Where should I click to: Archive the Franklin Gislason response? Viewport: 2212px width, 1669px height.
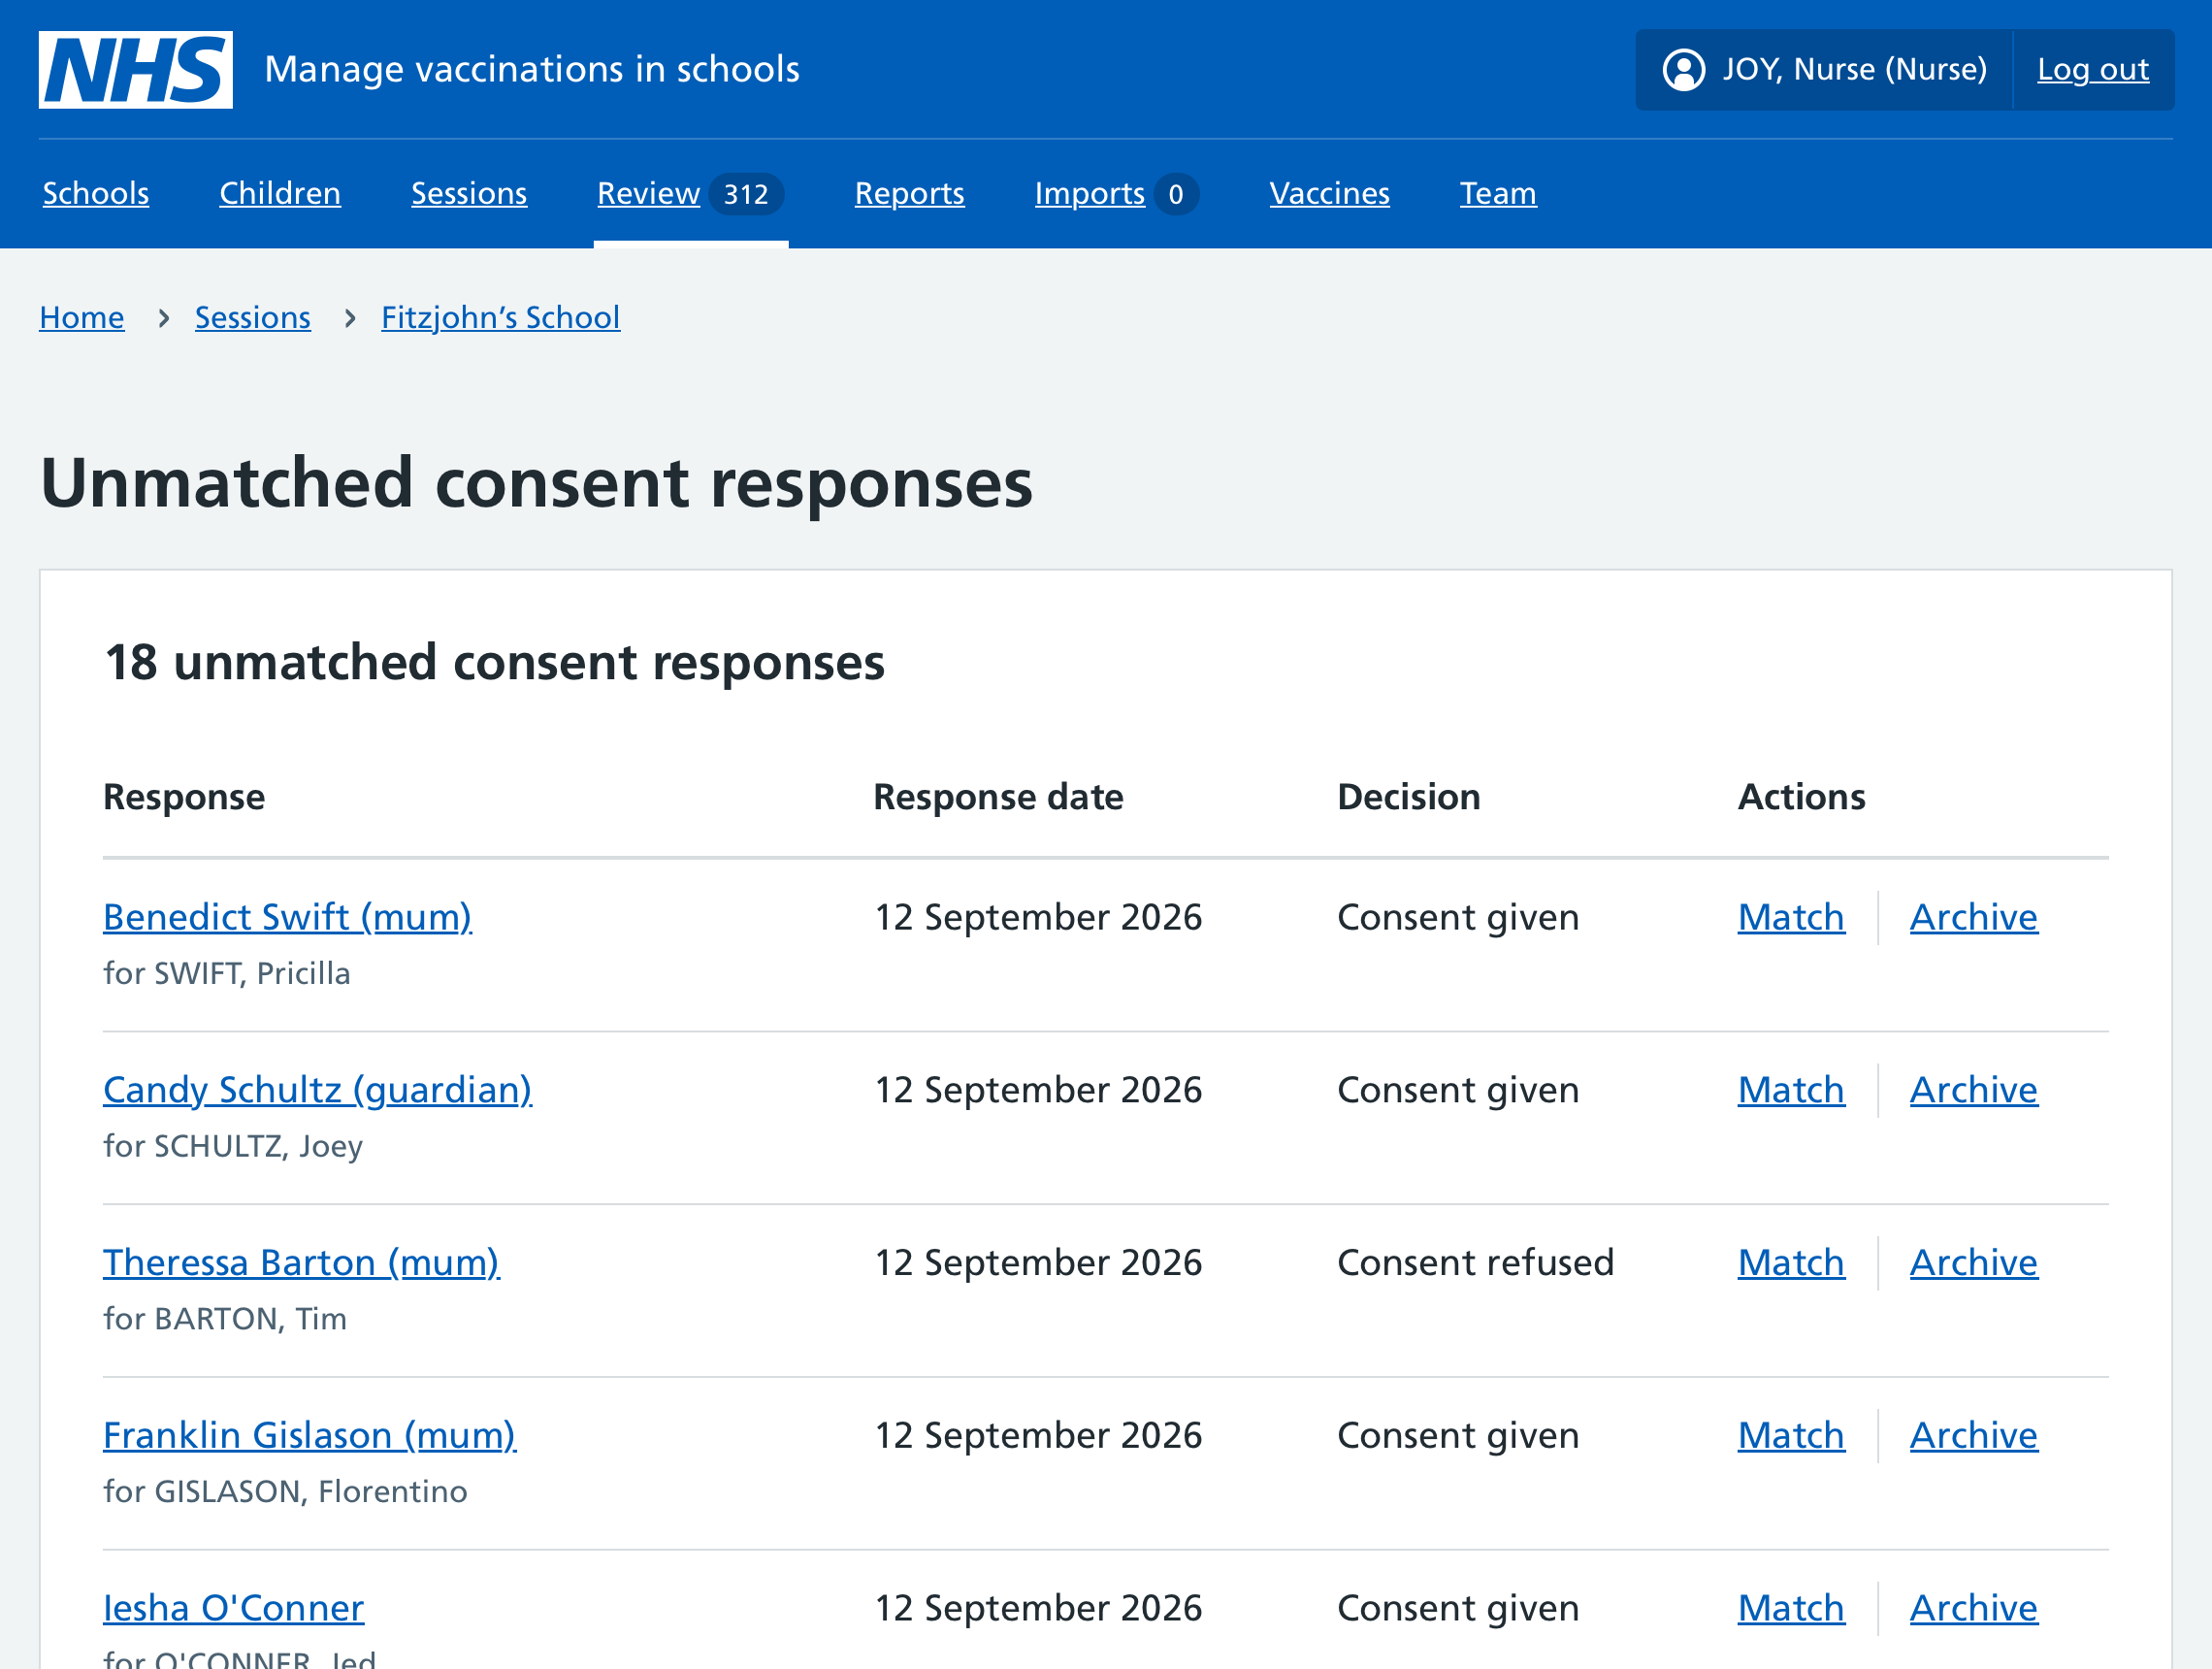pos(1974,1436)
